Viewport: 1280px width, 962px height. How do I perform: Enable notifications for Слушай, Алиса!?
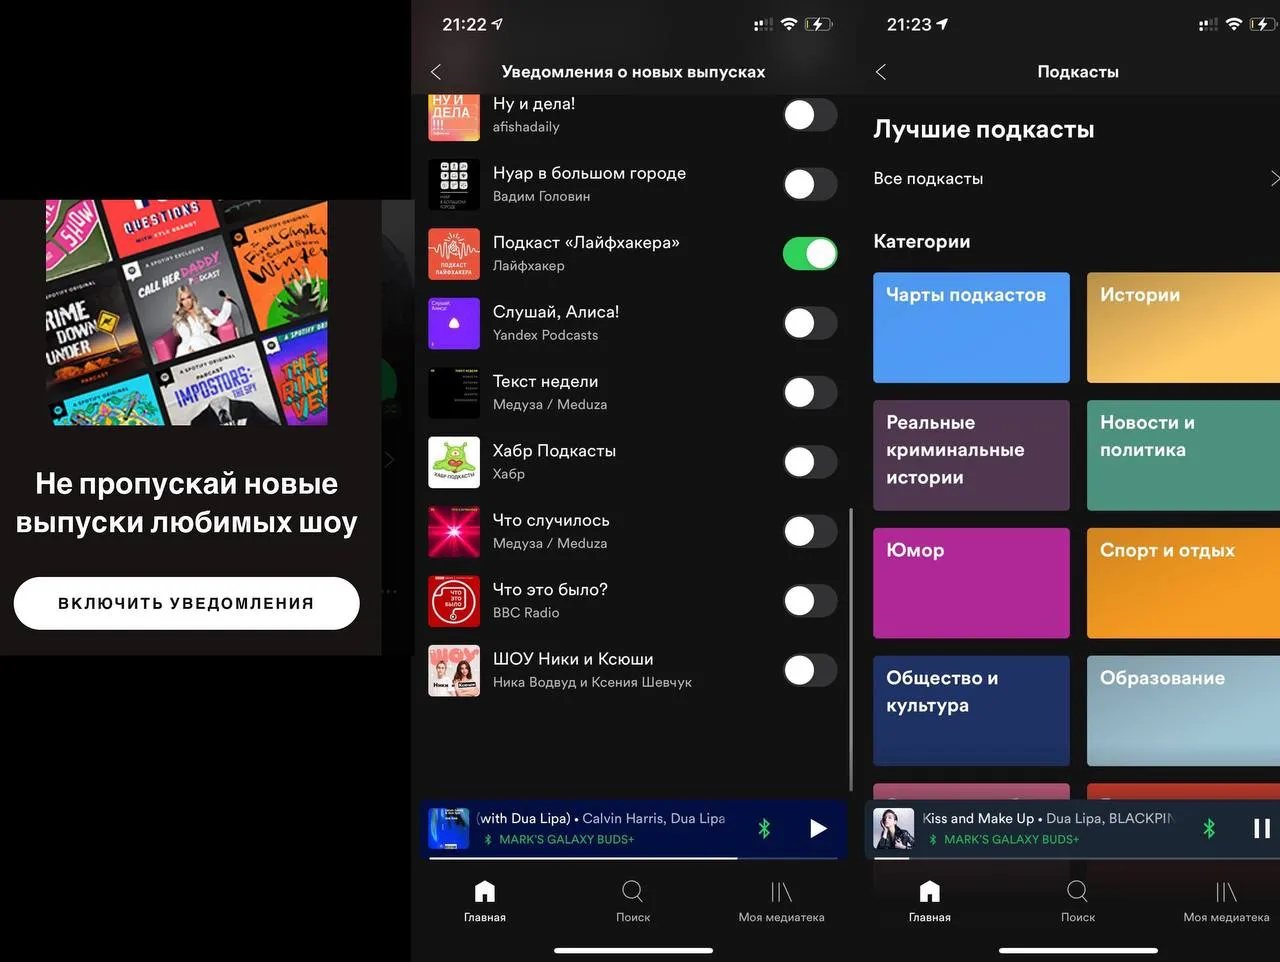[810, 323]
